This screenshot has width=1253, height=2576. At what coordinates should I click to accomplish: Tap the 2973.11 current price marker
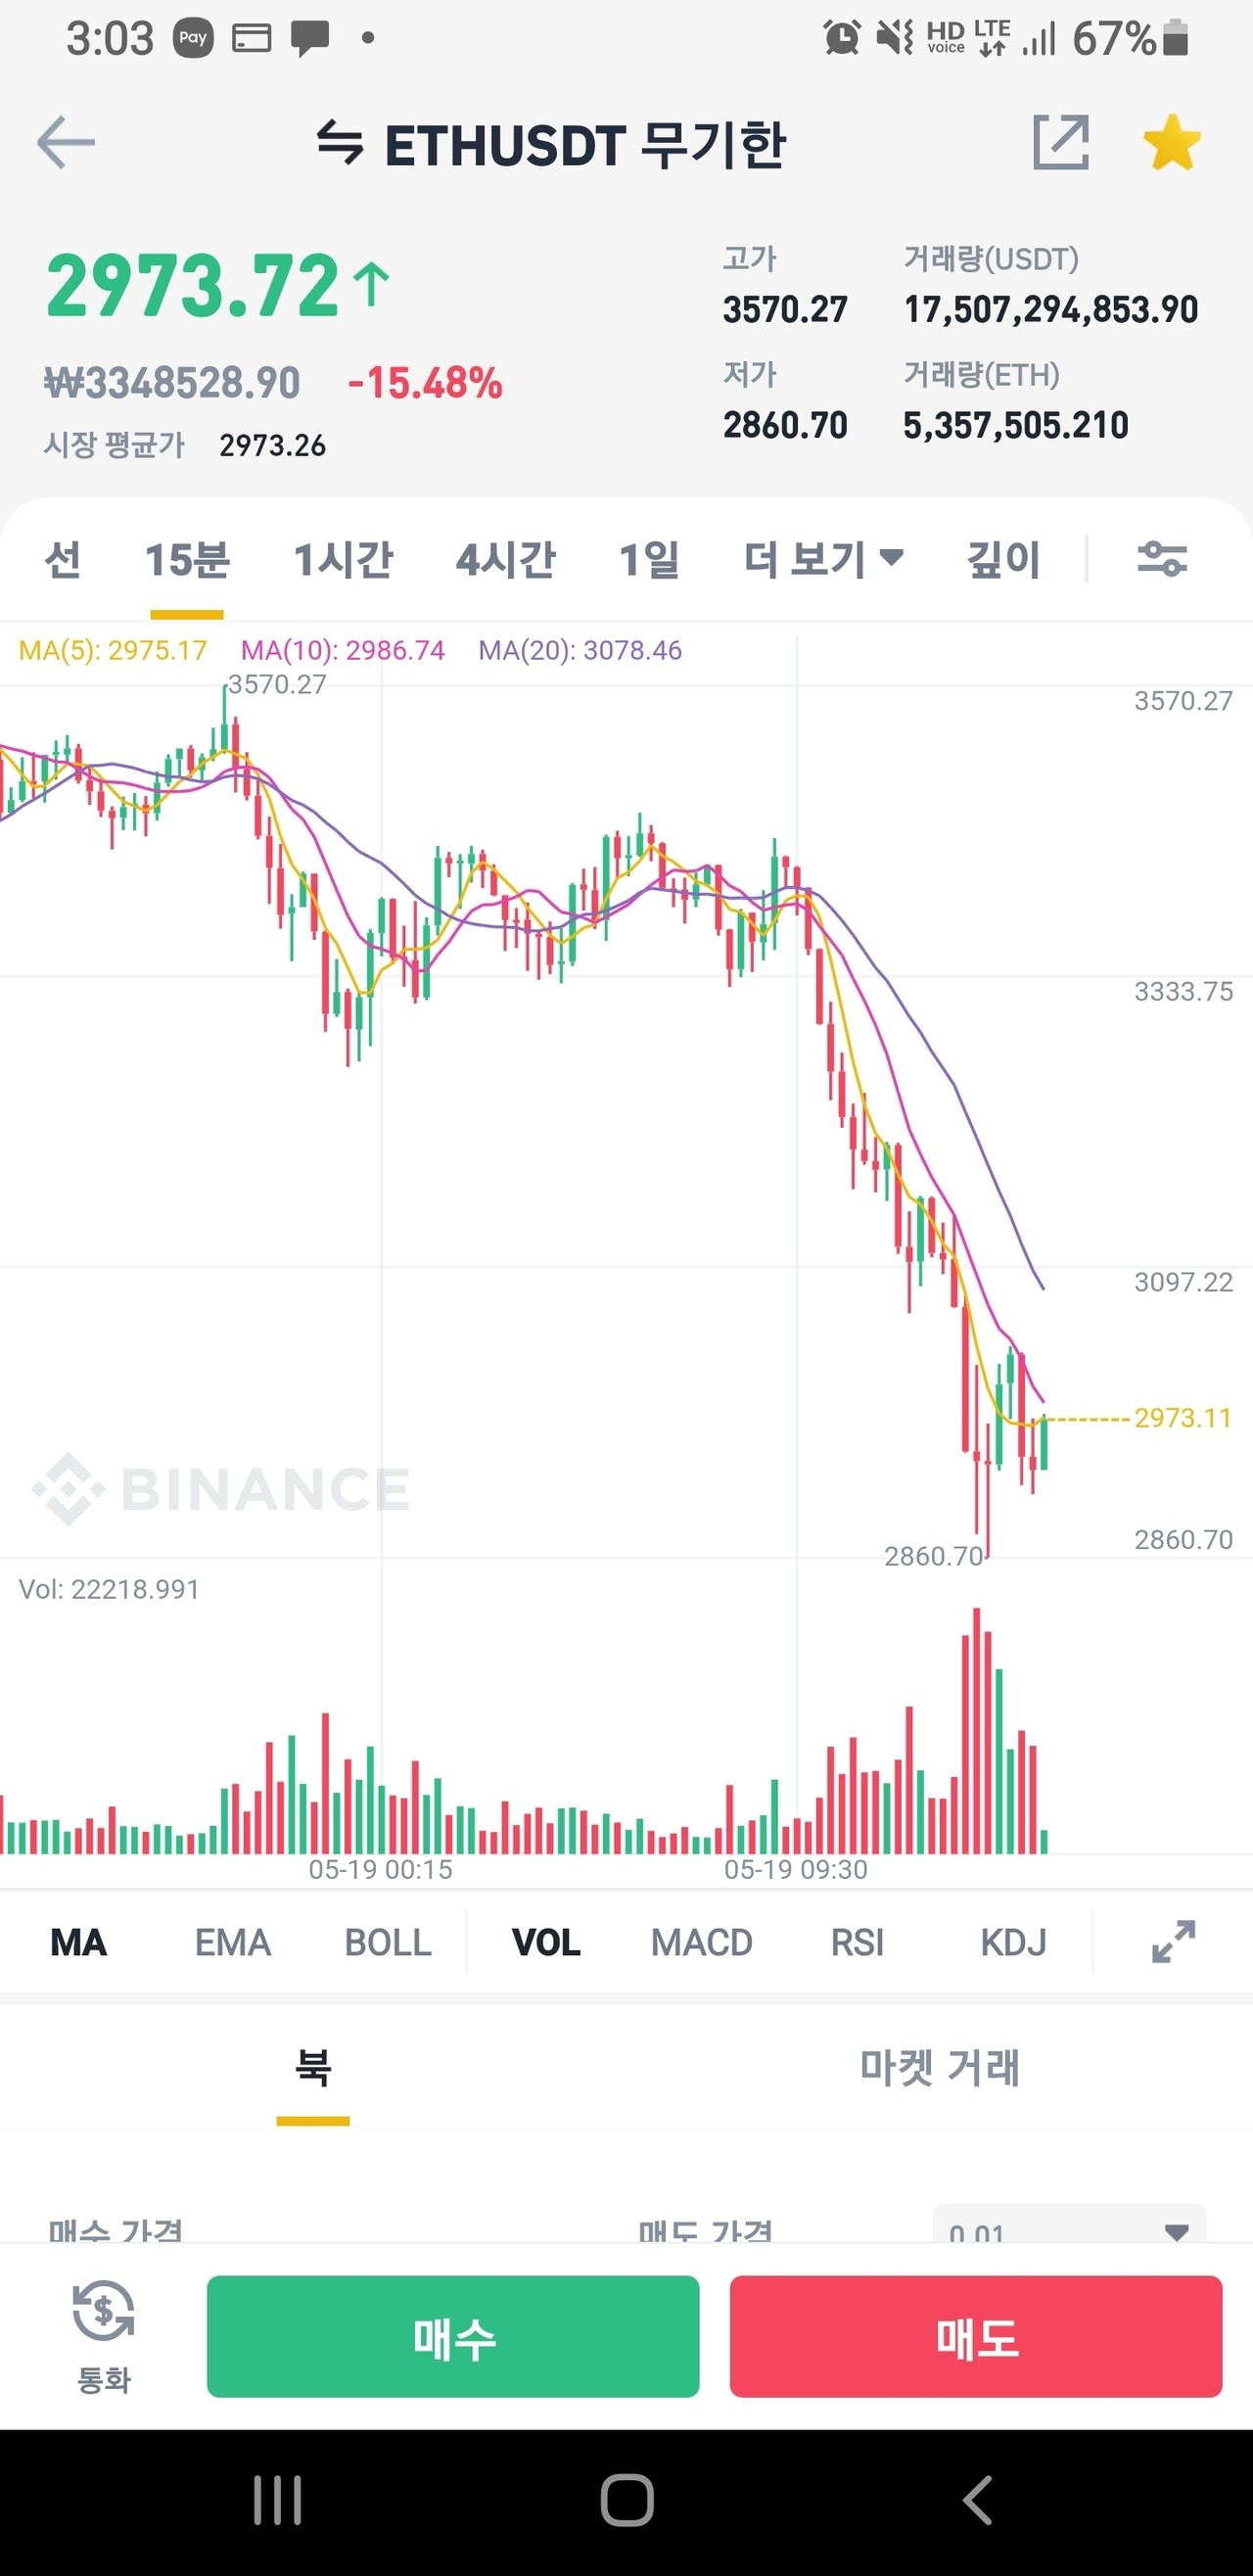1182,1418
